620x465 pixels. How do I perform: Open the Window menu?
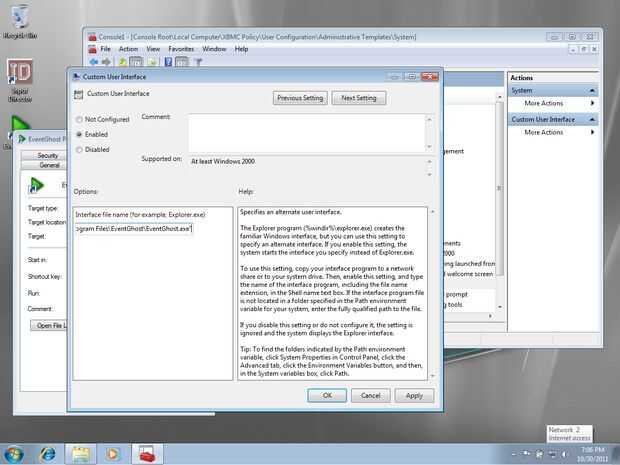[x=214, y=49]
